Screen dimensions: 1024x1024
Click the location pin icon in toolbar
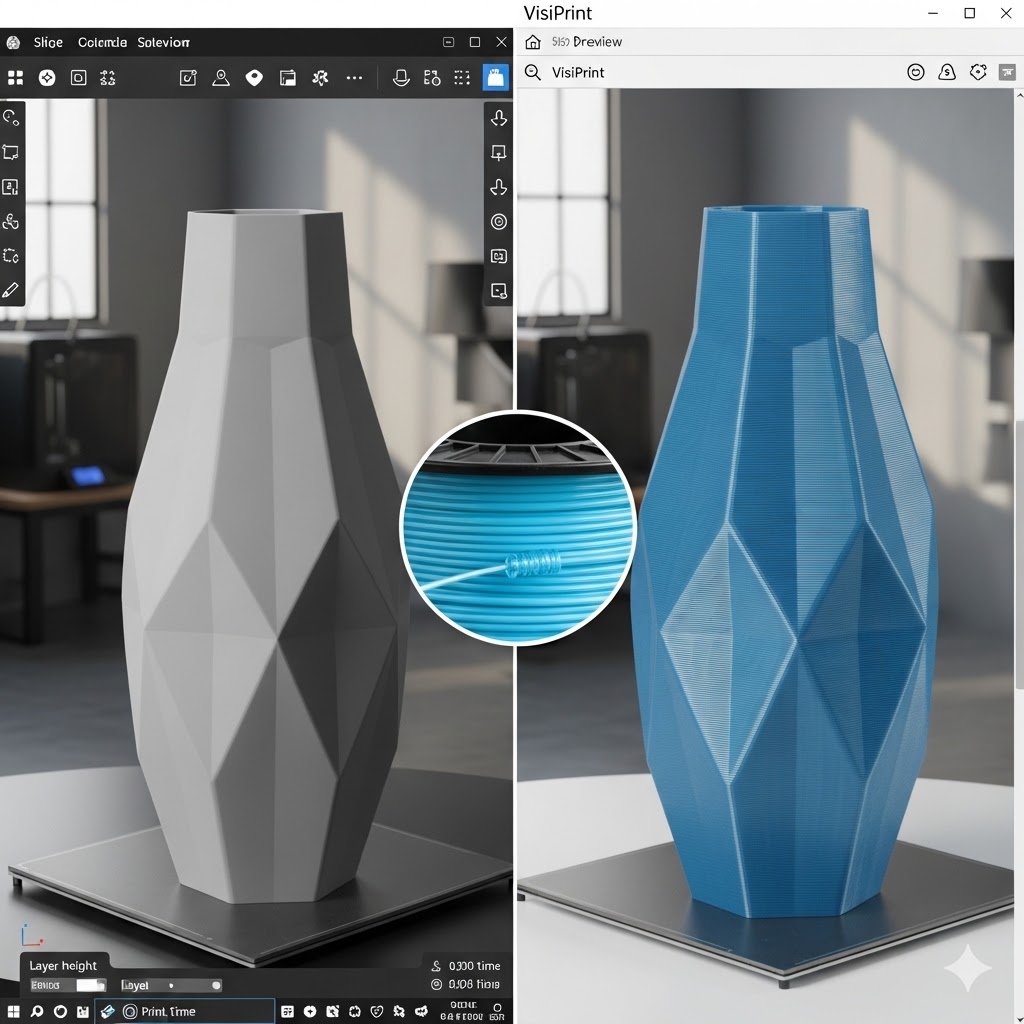coord(254,78)
